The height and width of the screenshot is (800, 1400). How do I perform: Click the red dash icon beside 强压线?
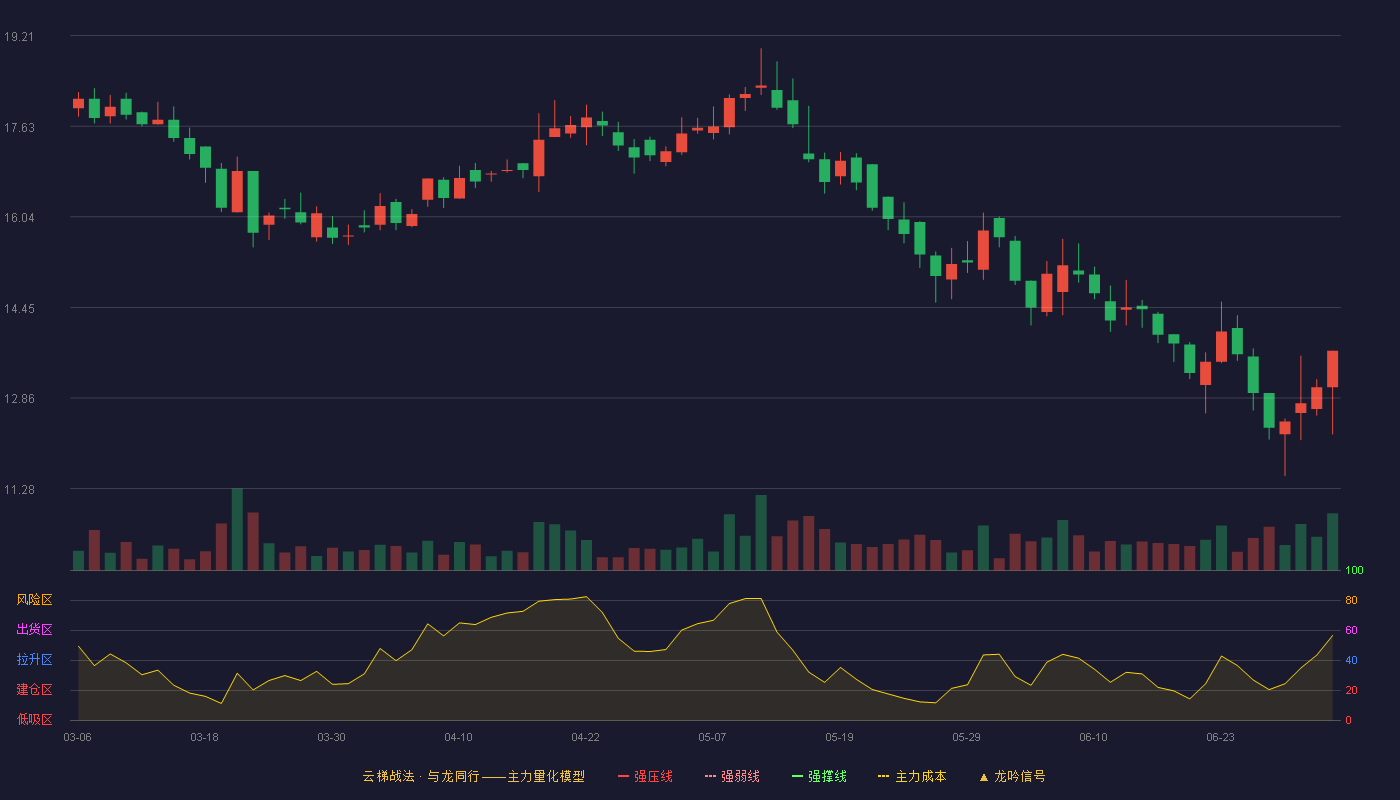(624, 777)
